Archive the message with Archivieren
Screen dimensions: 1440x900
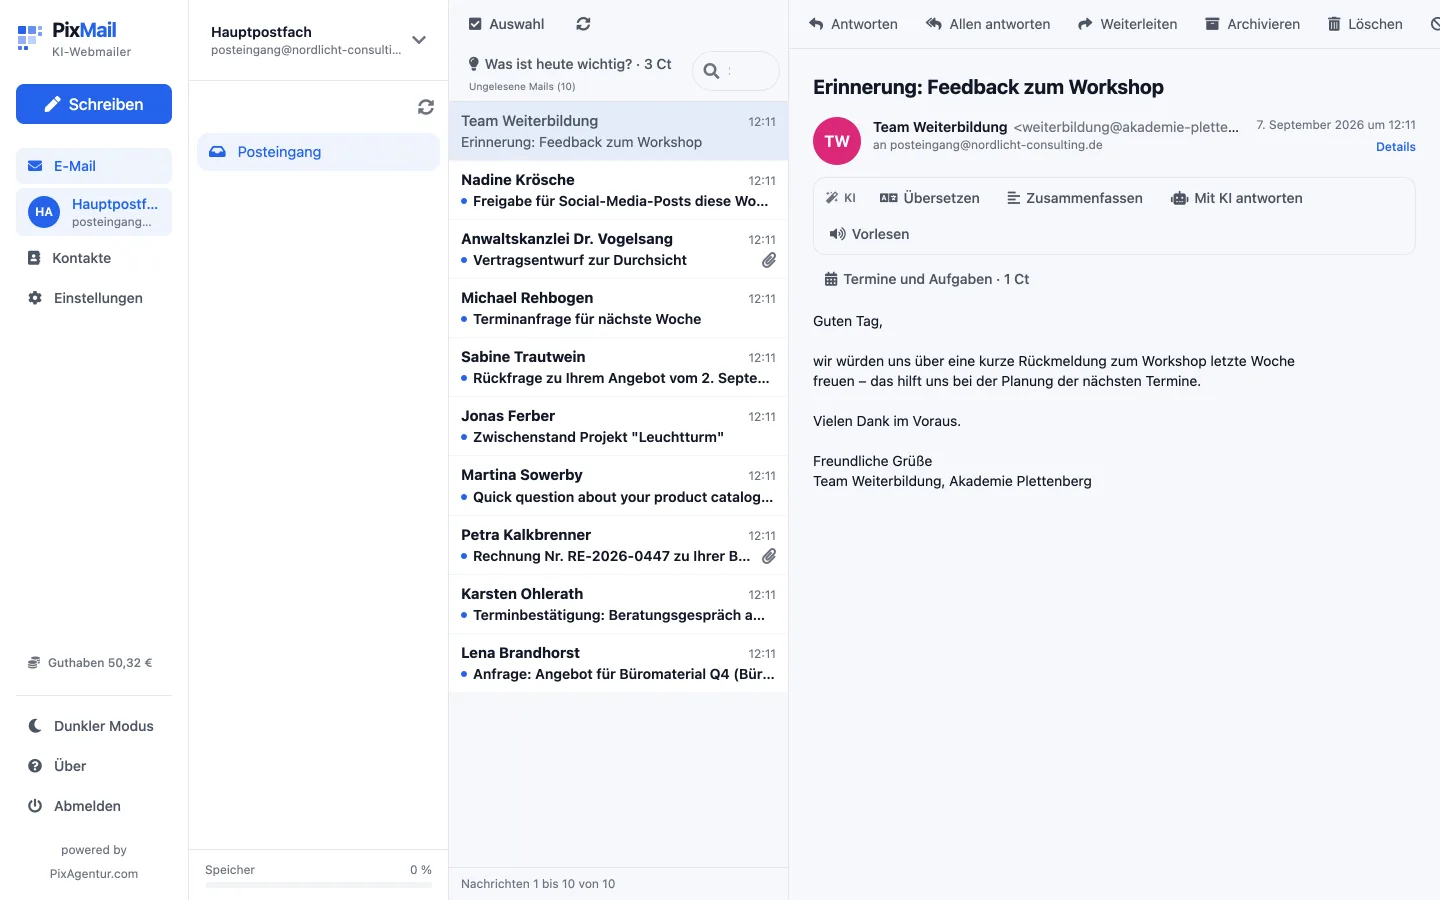tap(1252, 24)
